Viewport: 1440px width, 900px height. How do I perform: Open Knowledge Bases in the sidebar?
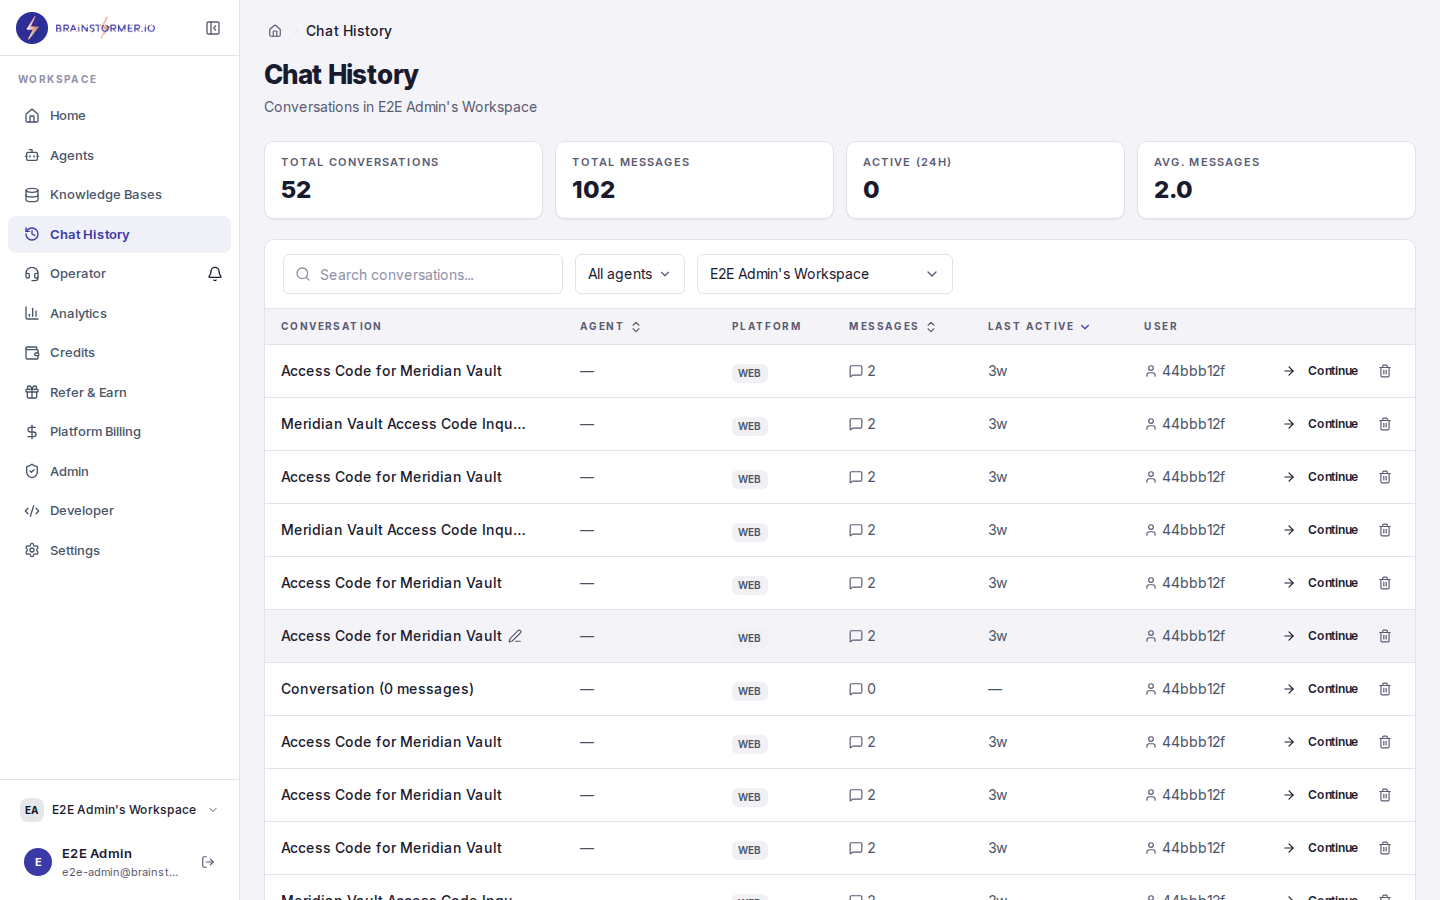(119, 195)
